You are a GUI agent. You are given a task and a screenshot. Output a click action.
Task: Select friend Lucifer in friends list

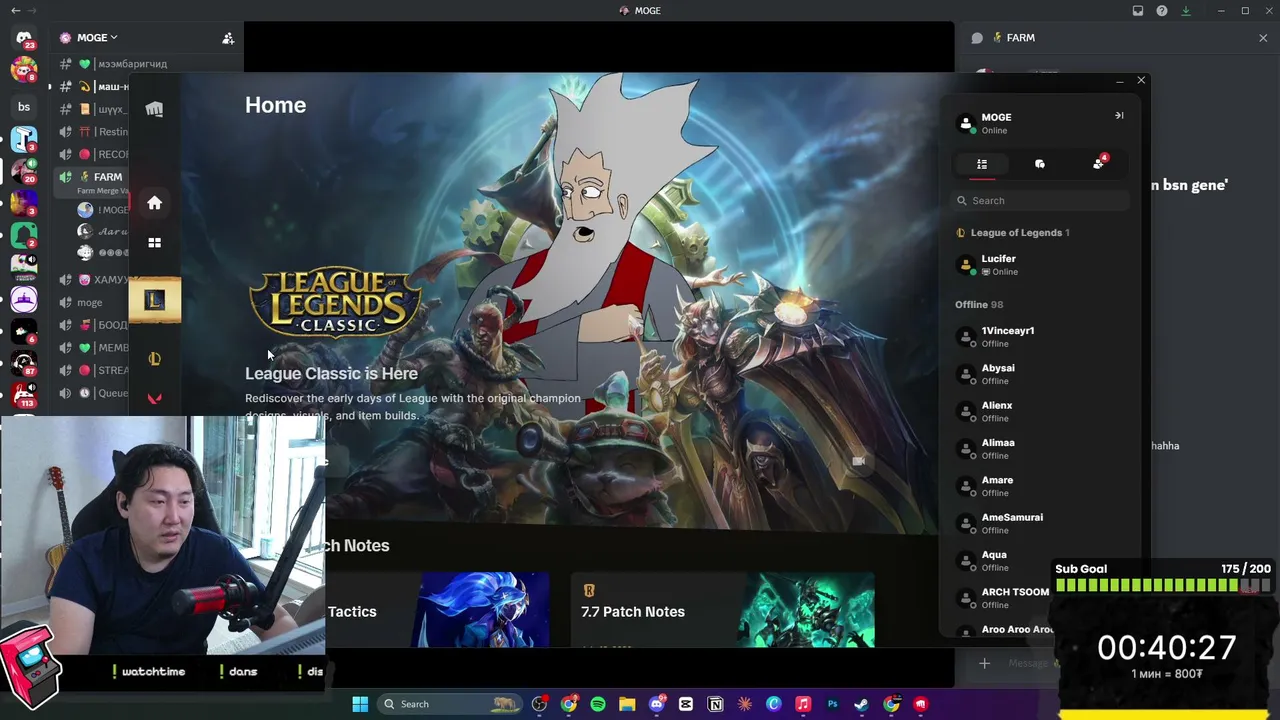pos(1040,265)
